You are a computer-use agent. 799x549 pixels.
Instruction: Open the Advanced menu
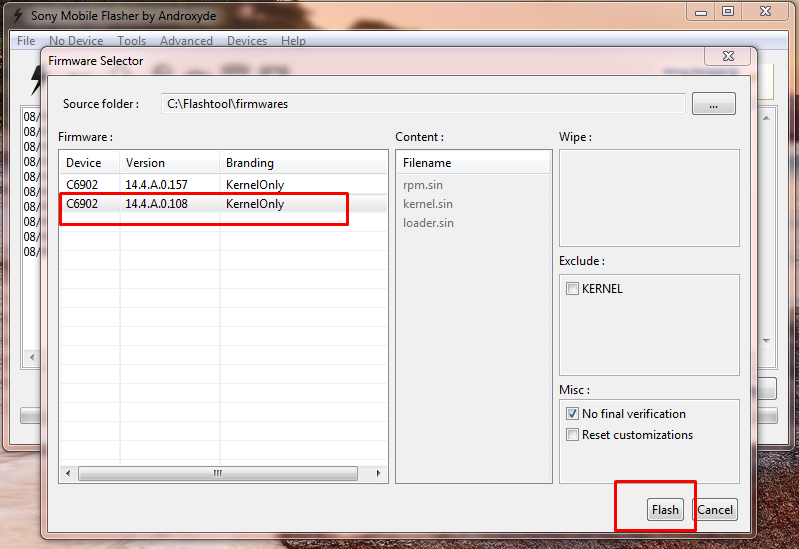186,41
